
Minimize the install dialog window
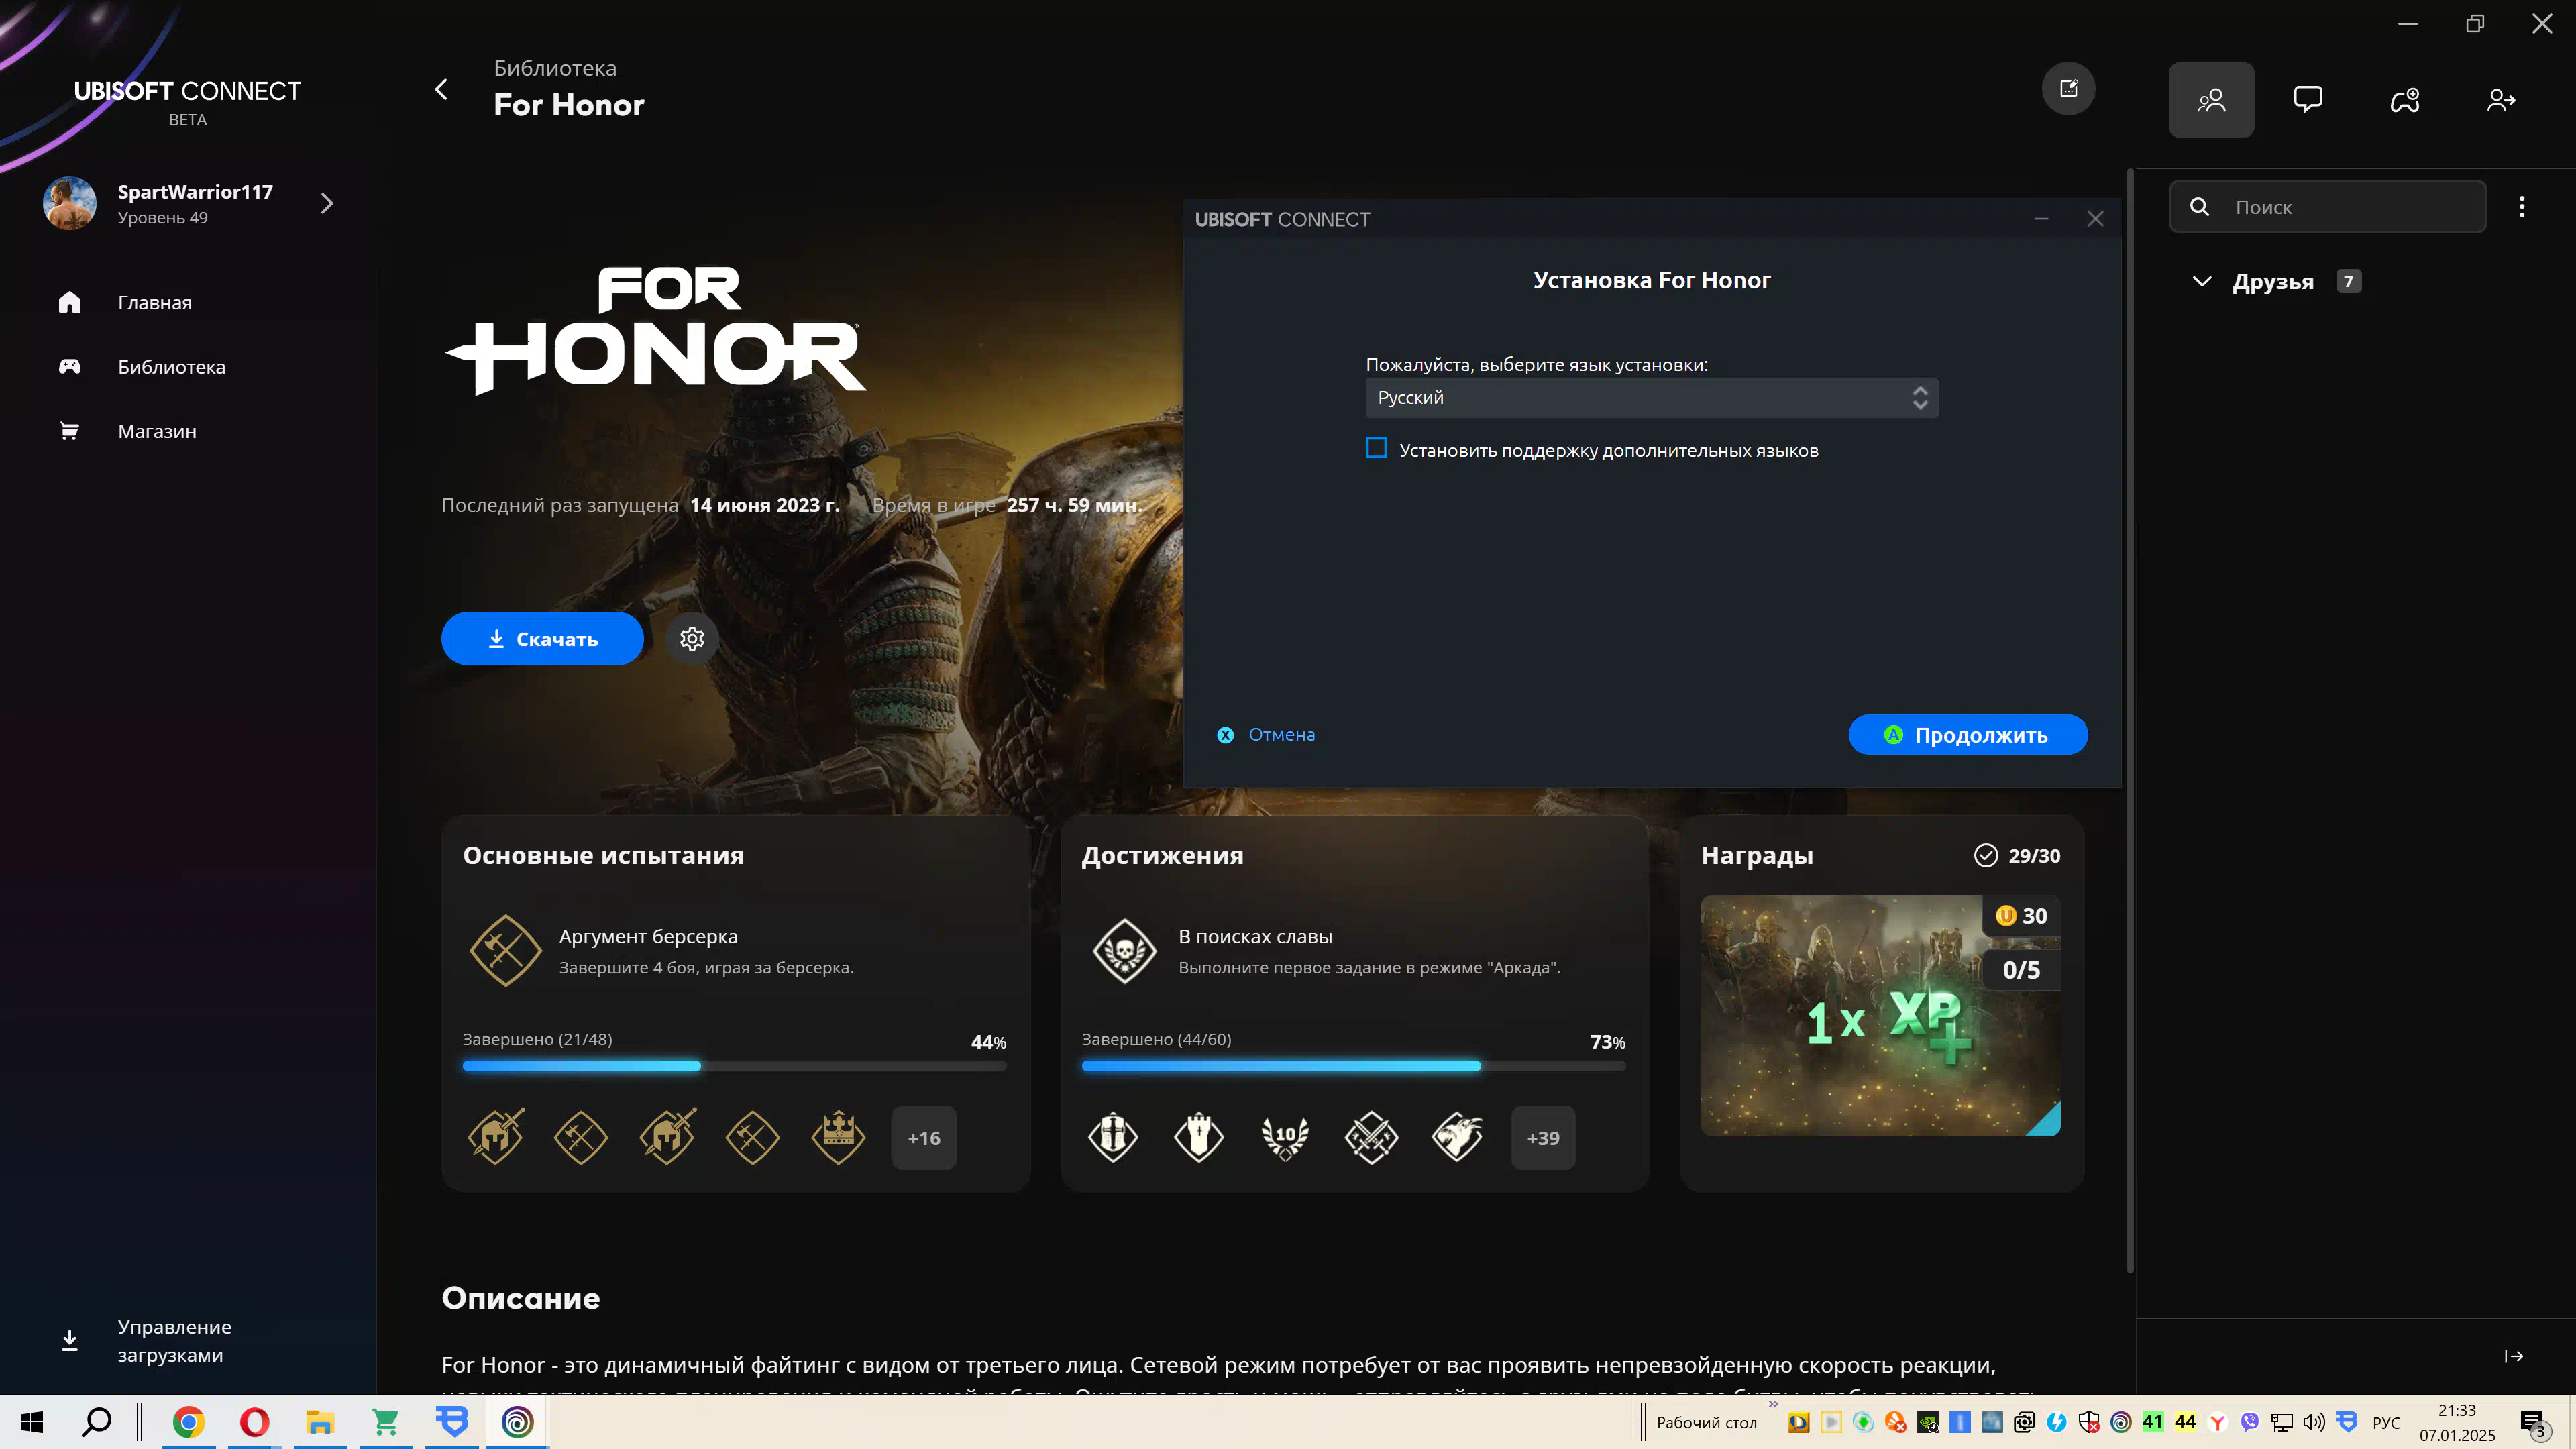pyautogui.click(x=2041, y=219)
